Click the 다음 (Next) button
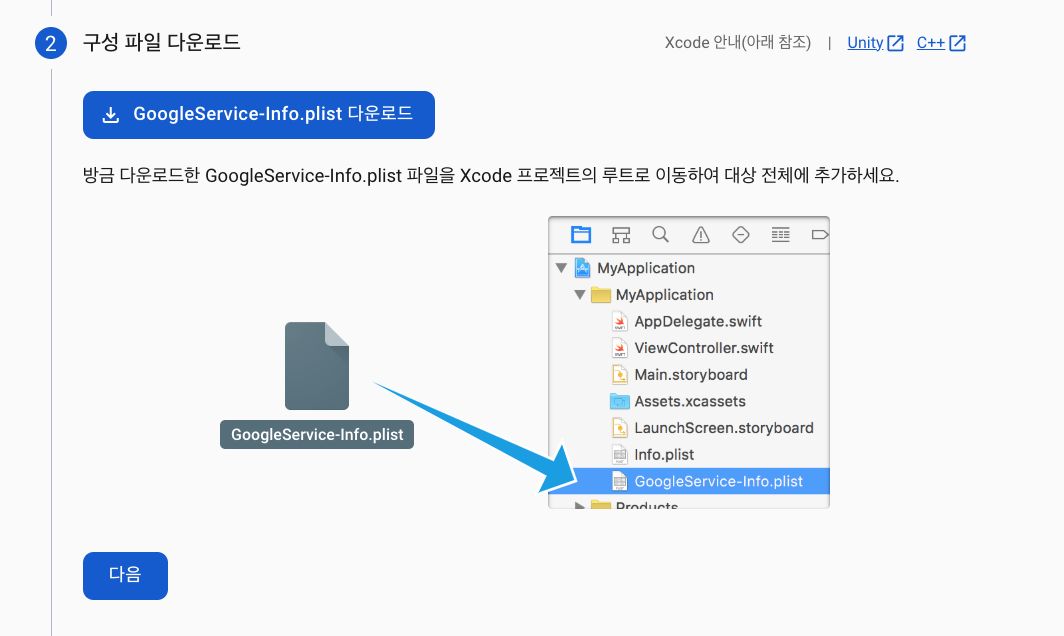The width and height of the screenshot is (1064, 636). coord(125,576)
